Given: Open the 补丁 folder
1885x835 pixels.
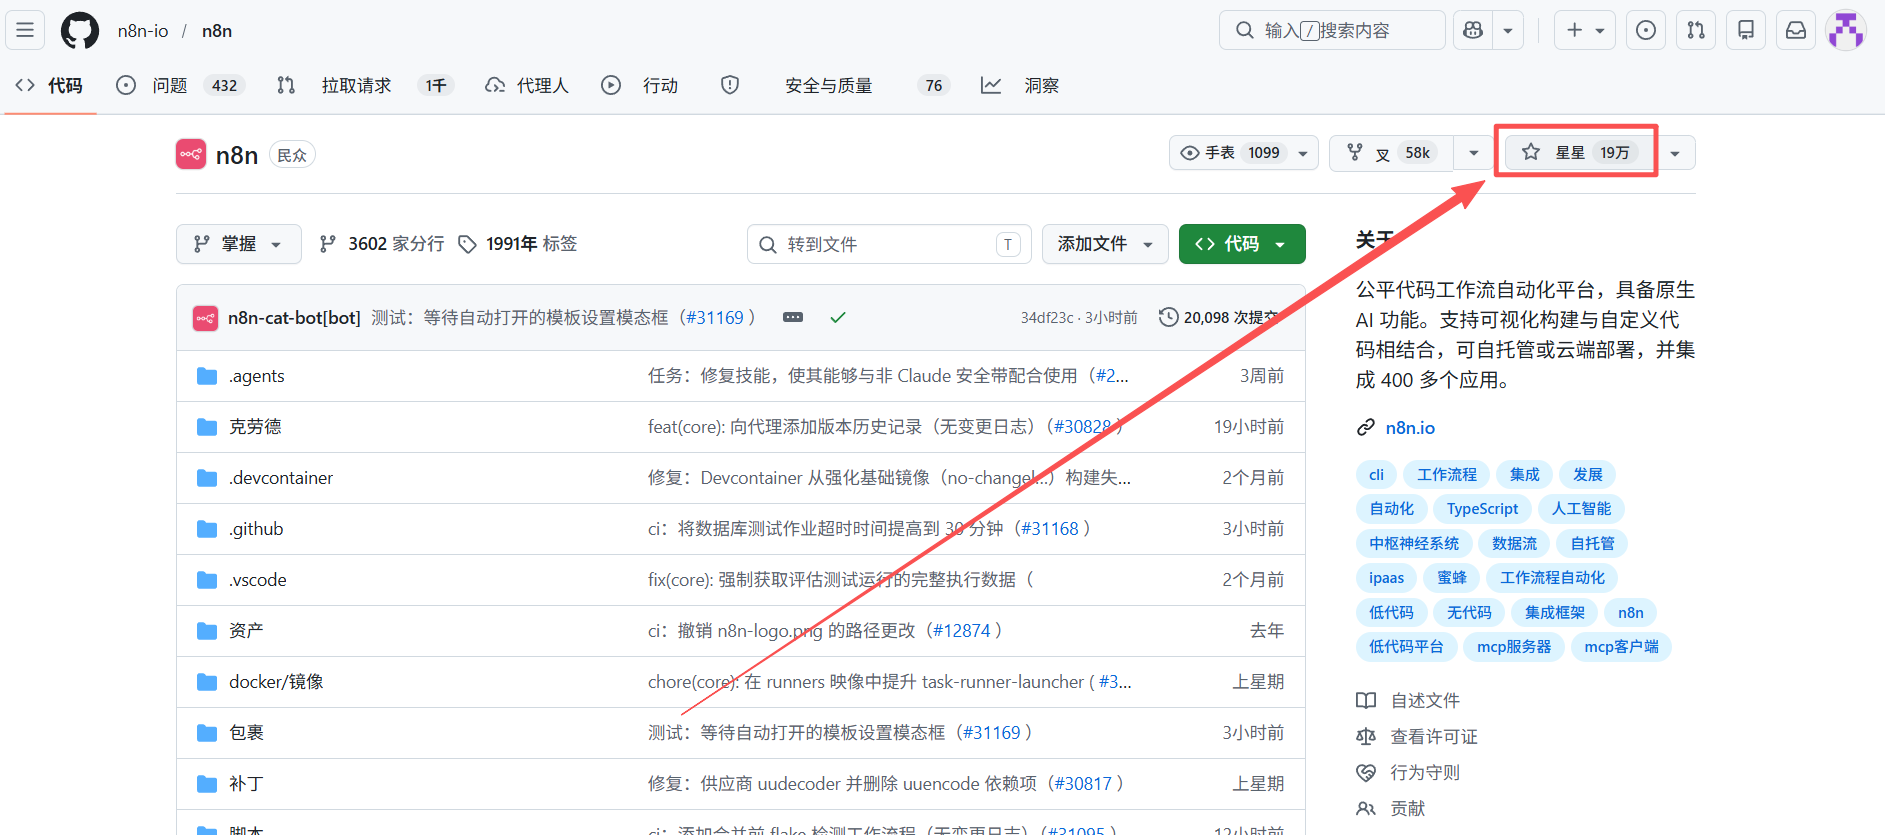Looking at the screenshot, I should 246,784.
